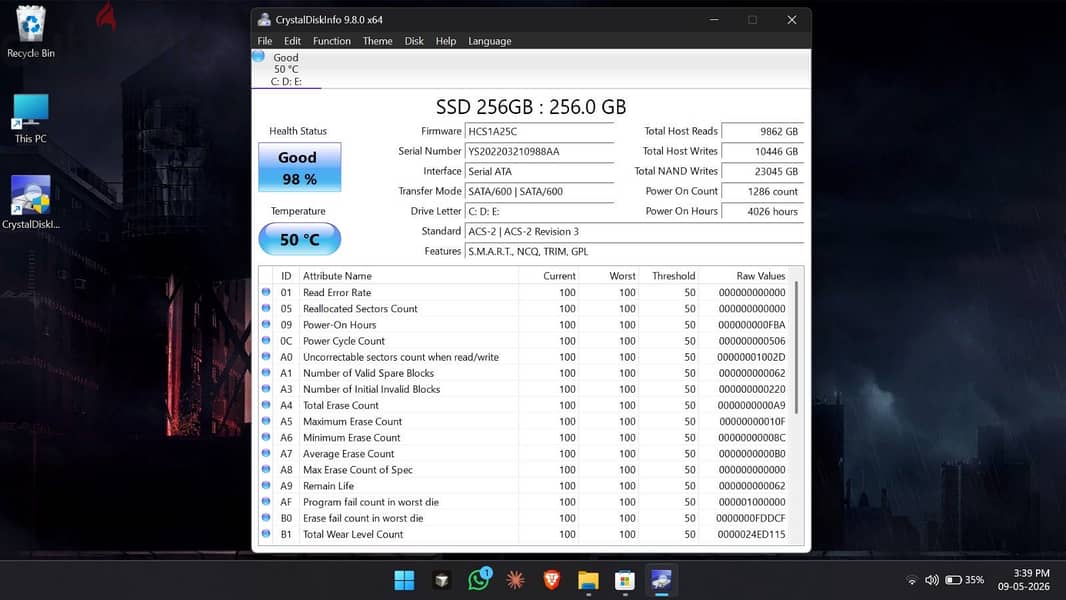Open the Function menu
1066x600 pixels.
tap(332, 41)
